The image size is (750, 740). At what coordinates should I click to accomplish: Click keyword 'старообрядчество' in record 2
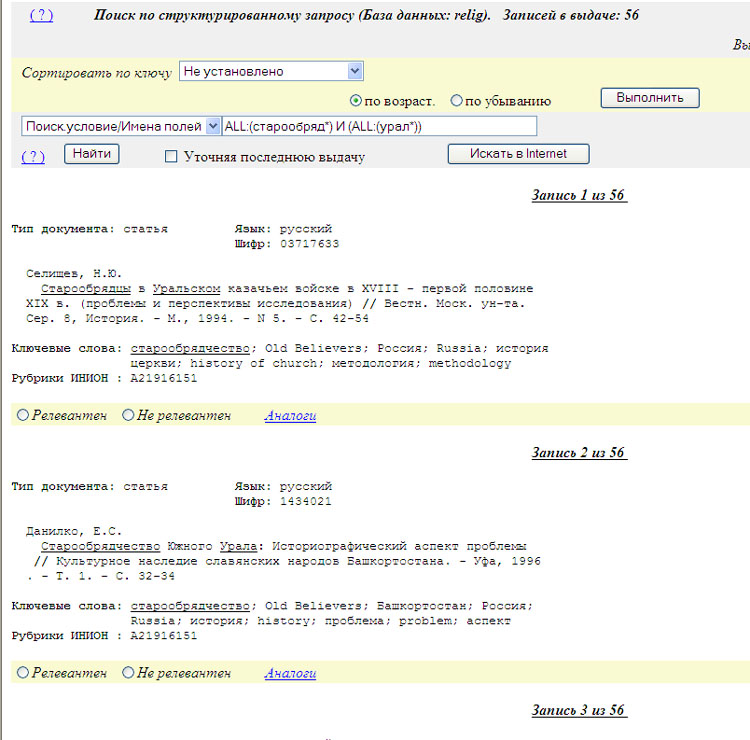(x=190, y=606)
